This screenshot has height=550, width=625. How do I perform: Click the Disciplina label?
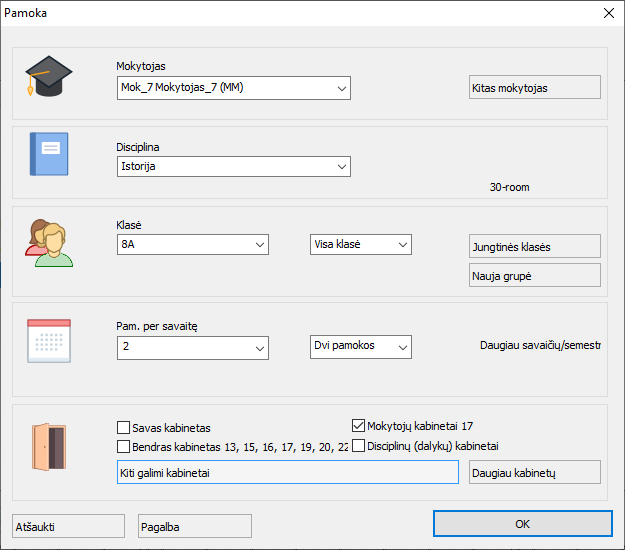point(138,147)
